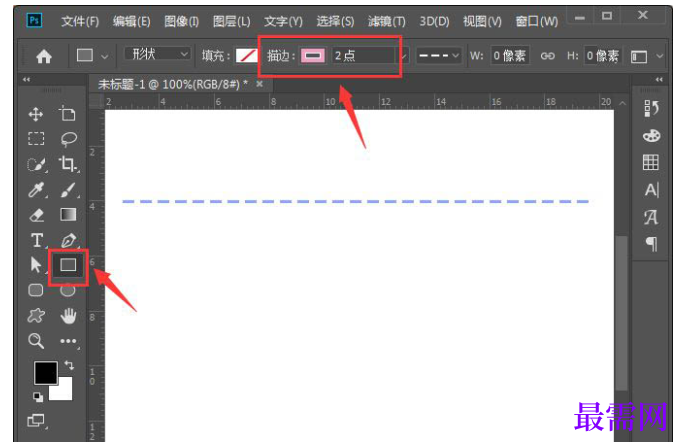Select the Move tool
Screen dimensions: 686x448
[36, 115]
